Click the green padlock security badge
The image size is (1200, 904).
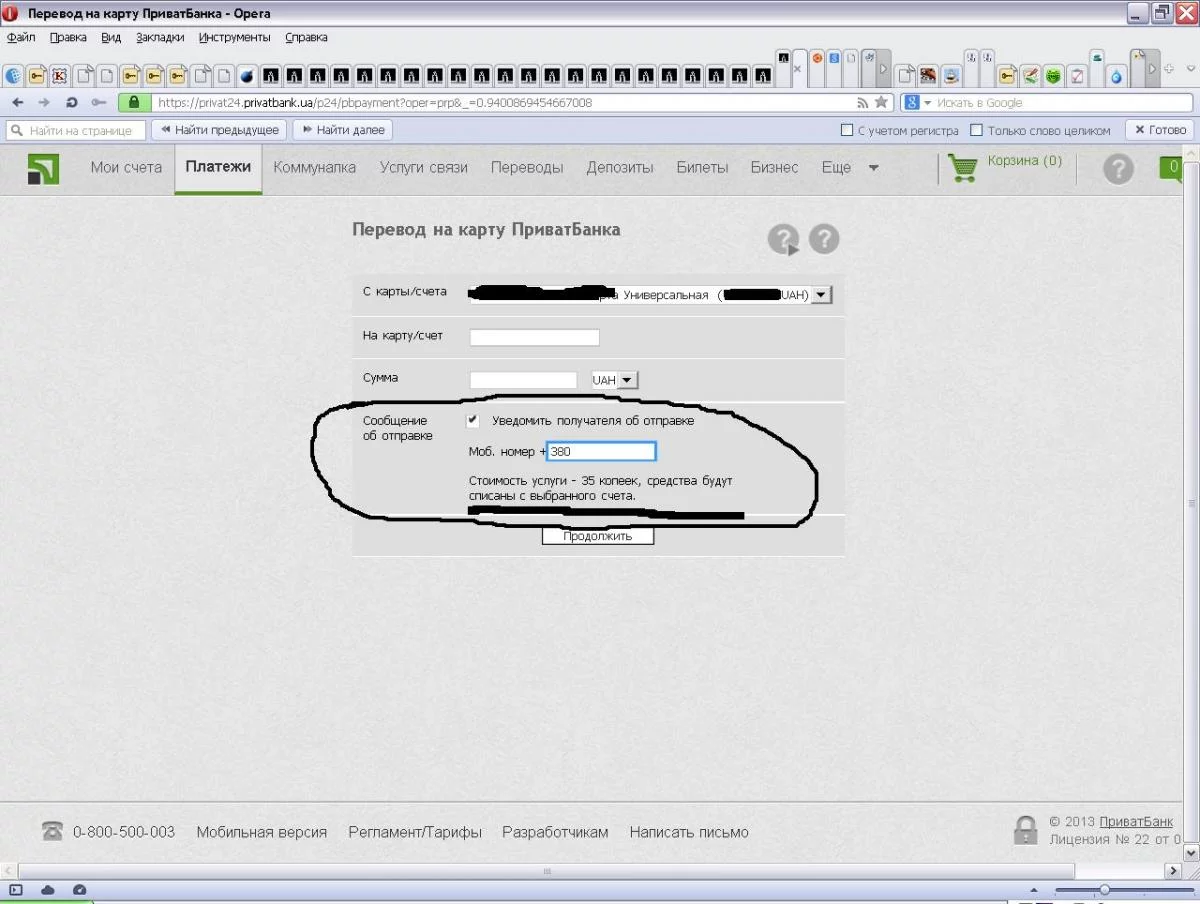point(134,102)
